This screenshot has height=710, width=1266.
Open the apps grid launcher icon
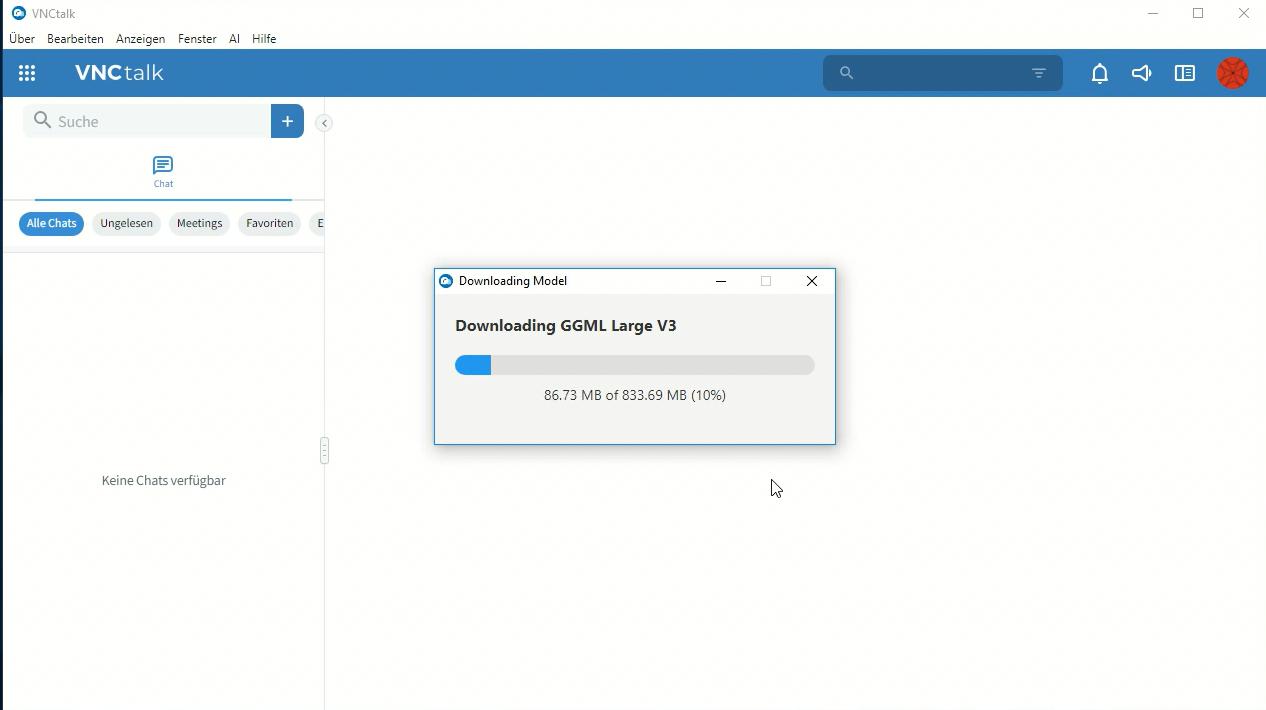pyautogui.click(x=27, y=73)
